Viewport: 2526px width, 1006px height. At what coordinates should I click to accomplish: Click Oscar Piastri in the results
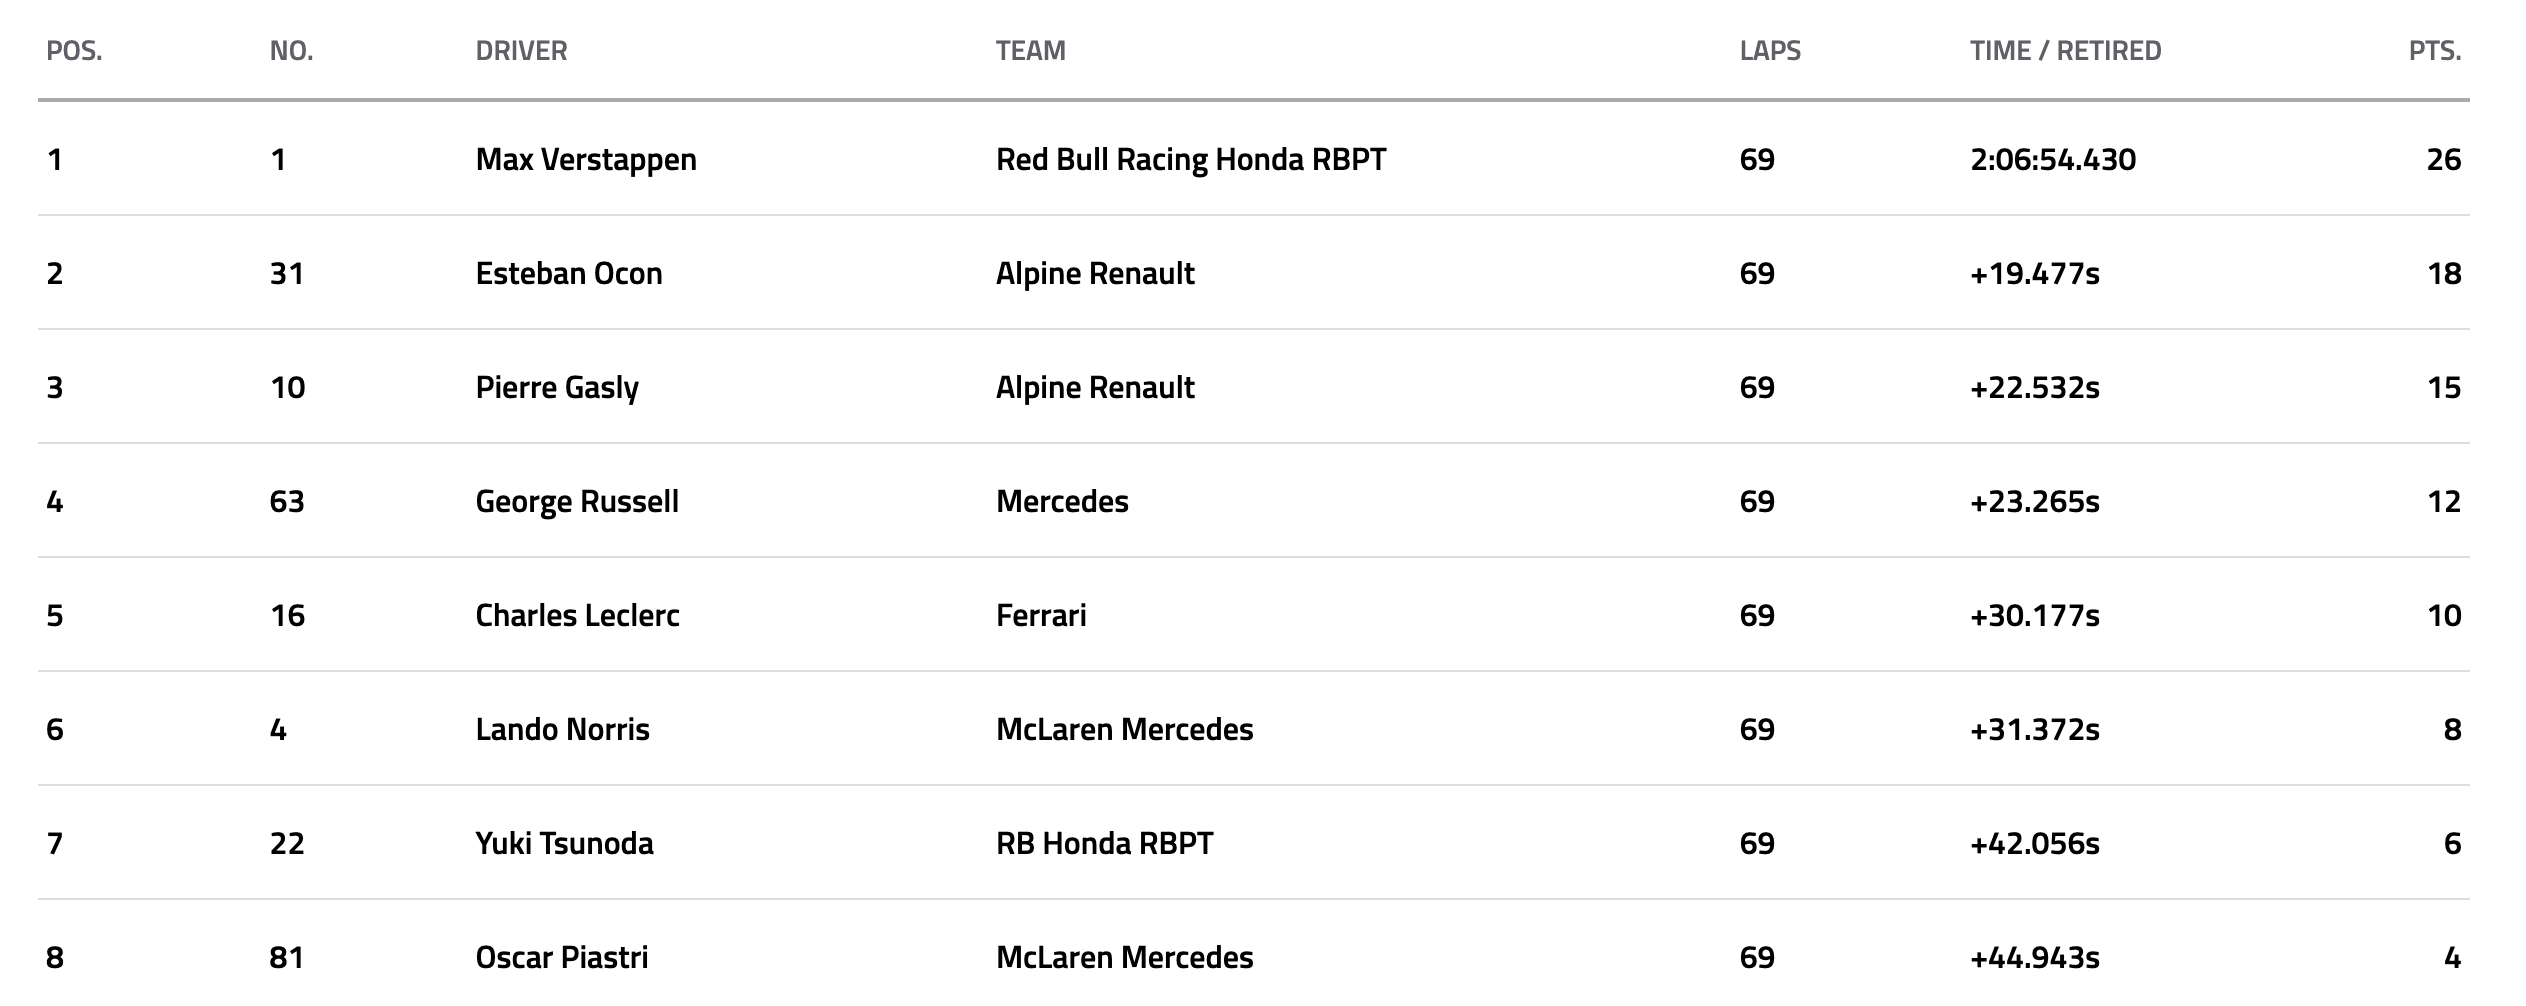562,958
